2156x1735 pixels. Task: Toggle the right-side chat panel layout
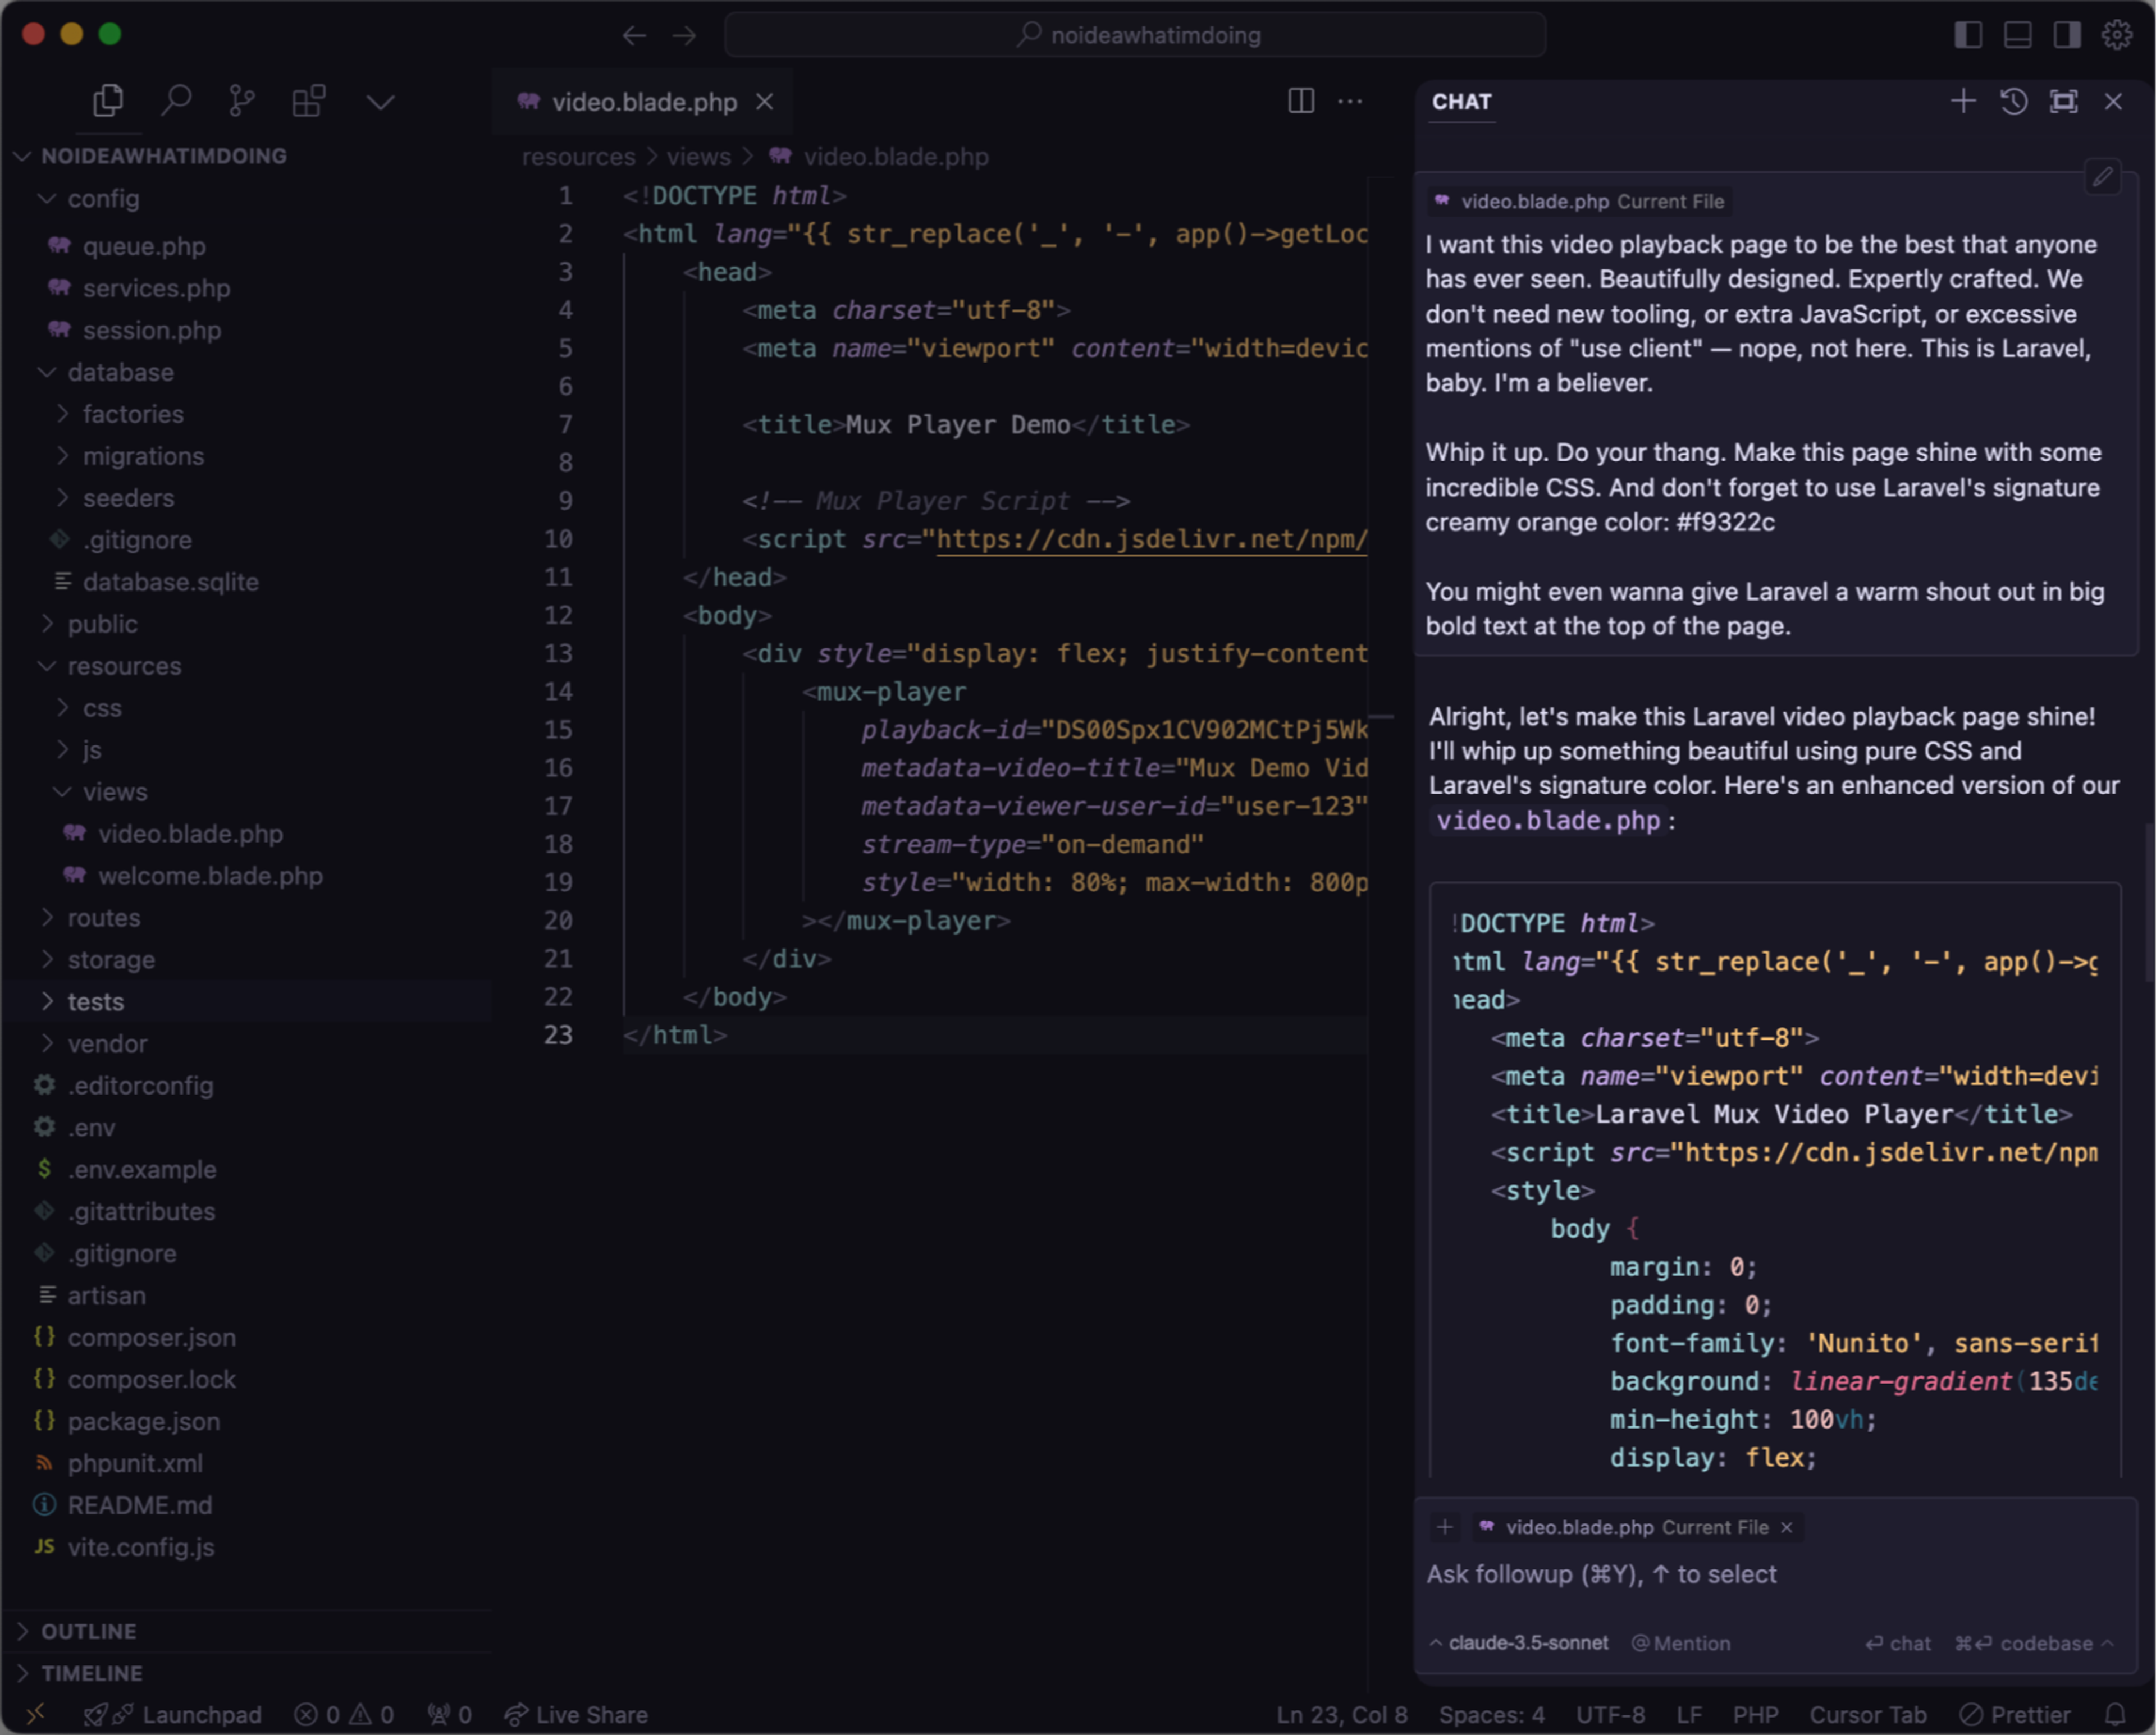click(x=2067, y=35)
